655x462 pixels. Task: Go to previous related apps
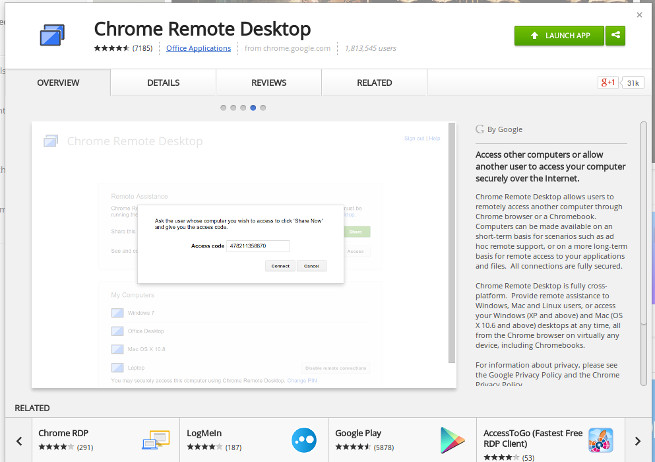[x=19, y=441]
